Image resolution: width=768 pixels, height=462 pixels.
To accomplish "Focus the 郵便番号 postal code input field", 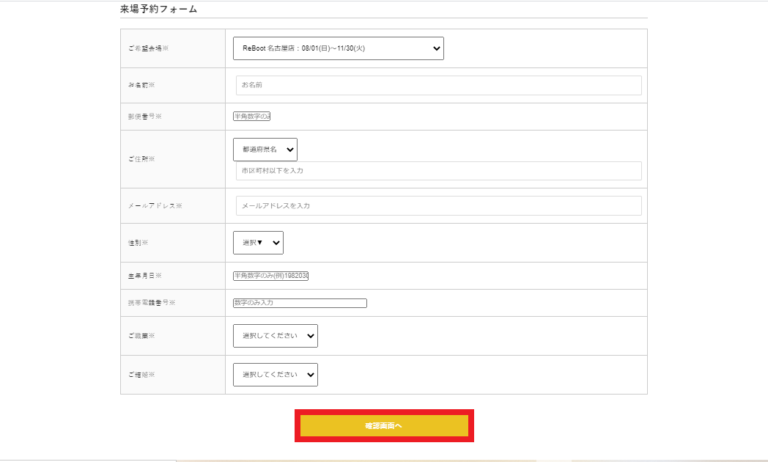I will (x=252, y=116).
